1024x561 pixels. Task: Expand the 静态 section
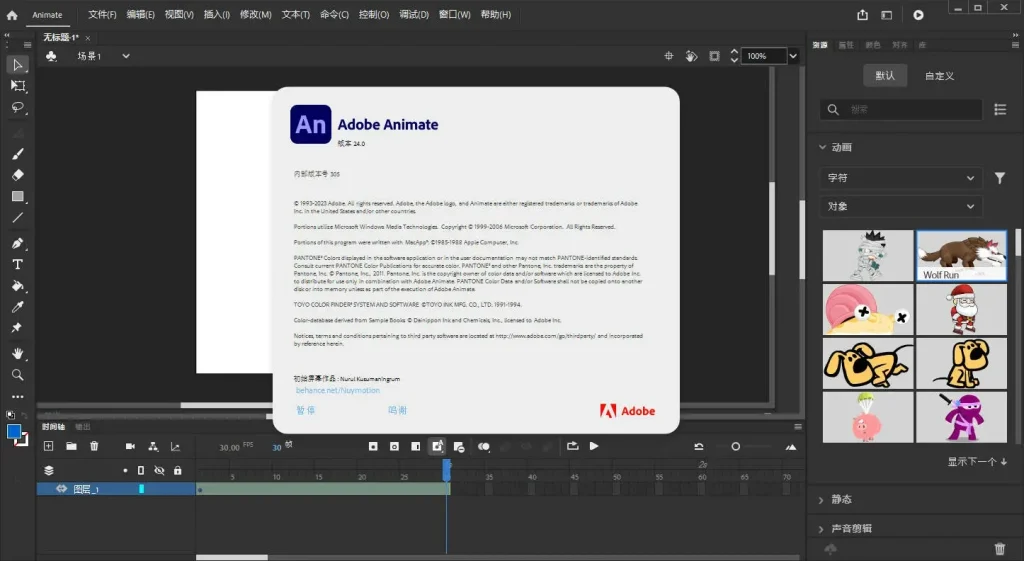coord(822,500)
